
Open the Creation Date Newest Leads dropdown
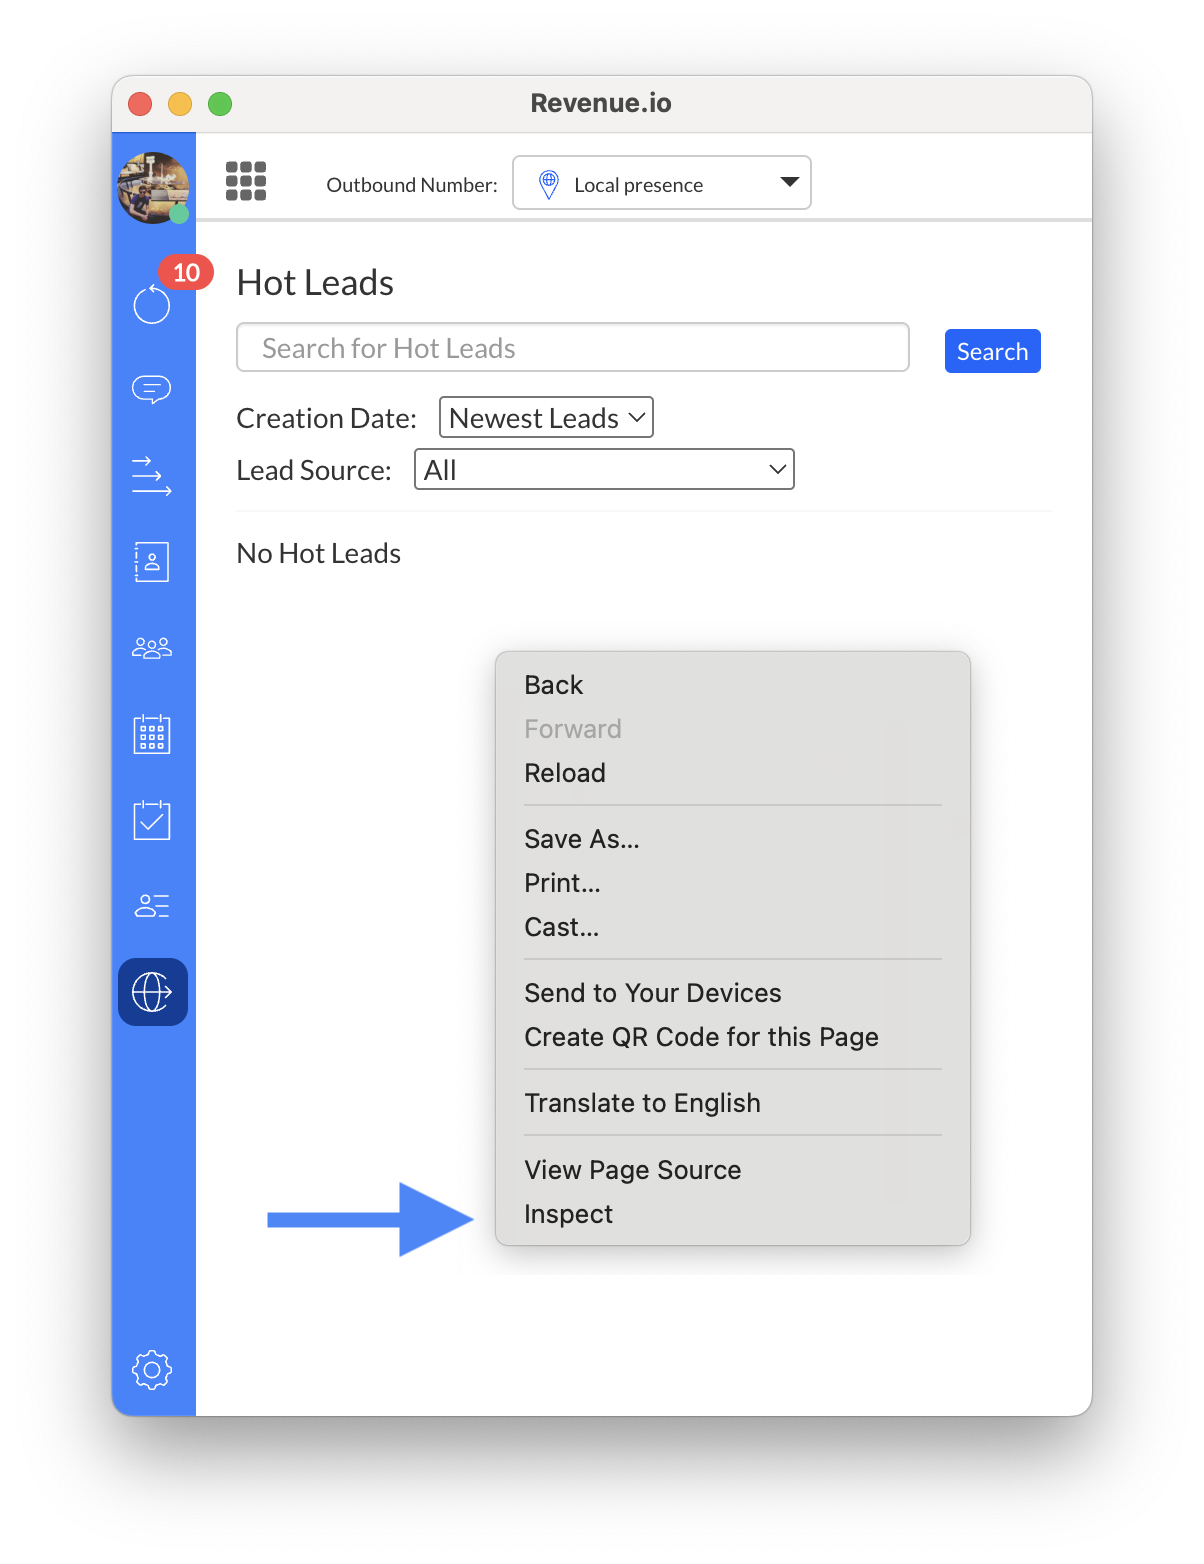click(546, 418)
